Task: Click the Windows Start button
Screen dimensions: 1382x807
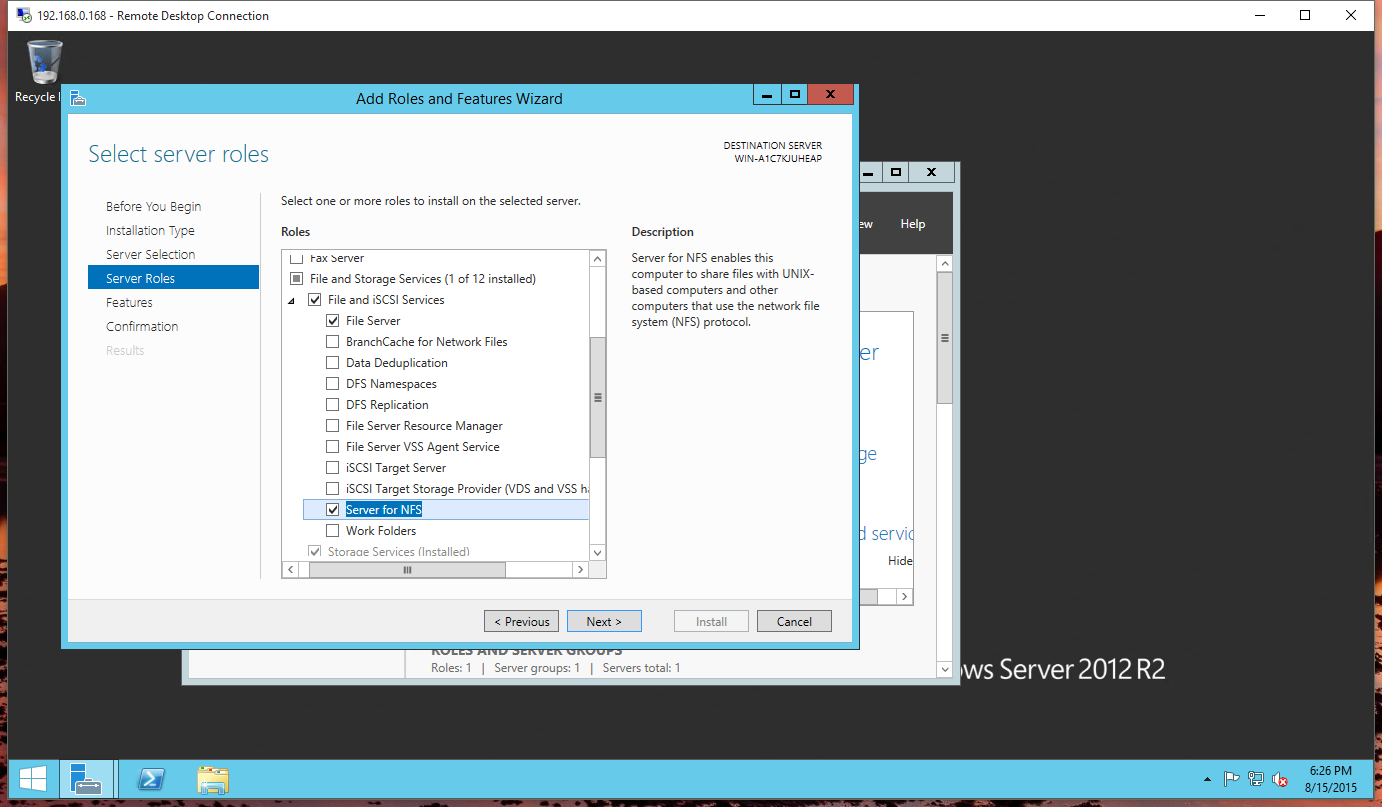Action: coord(32,779)
